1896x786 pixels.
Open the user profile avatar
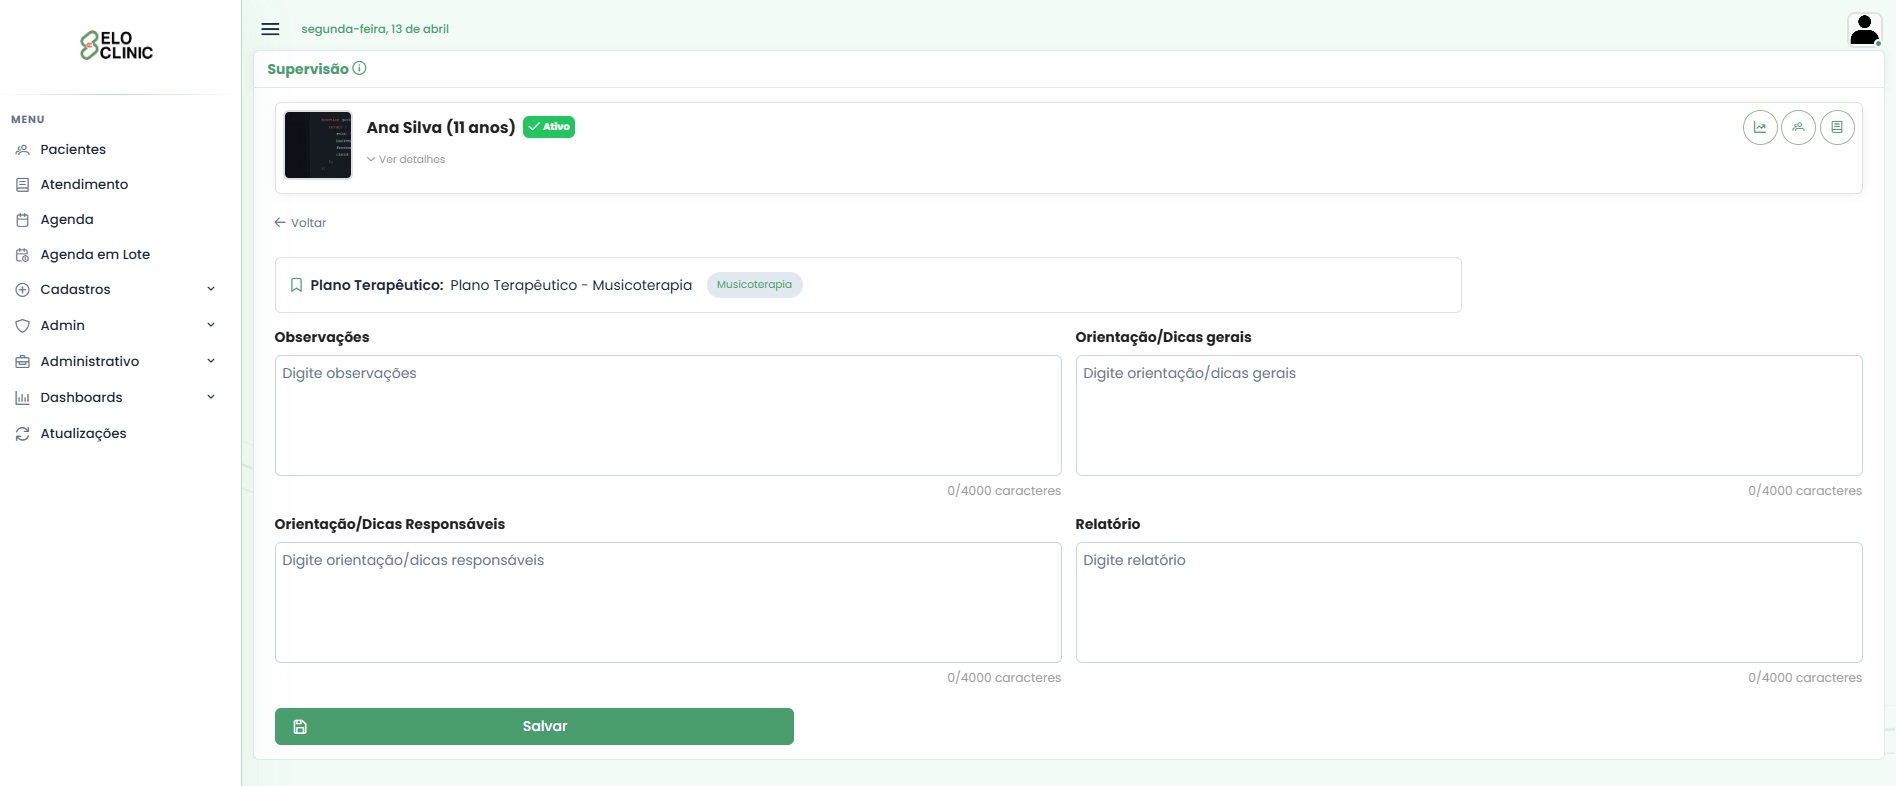[x=1864, y=30]
